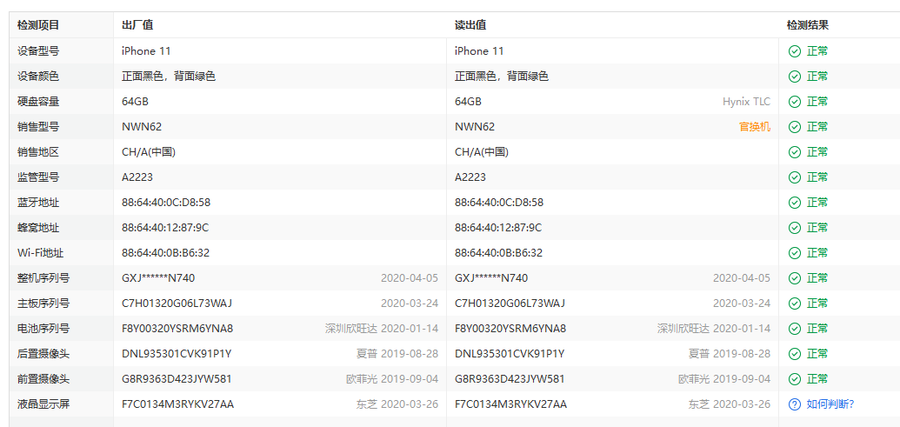Click the green check icon for 前置摄像头

tap(794, 379)
